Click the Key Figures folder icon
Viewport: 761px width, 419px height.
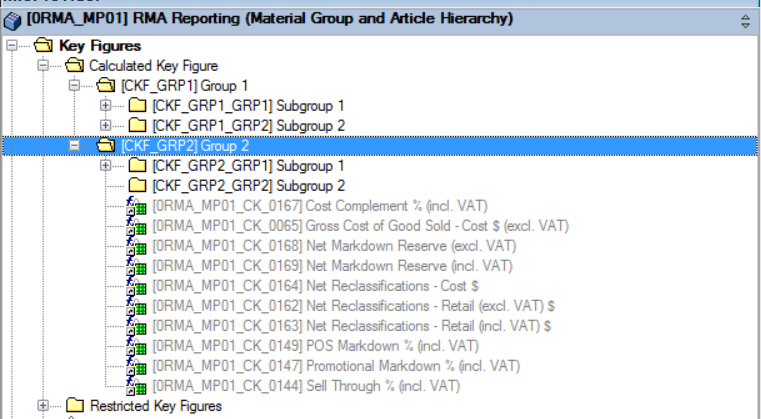(x=43, y=46)
